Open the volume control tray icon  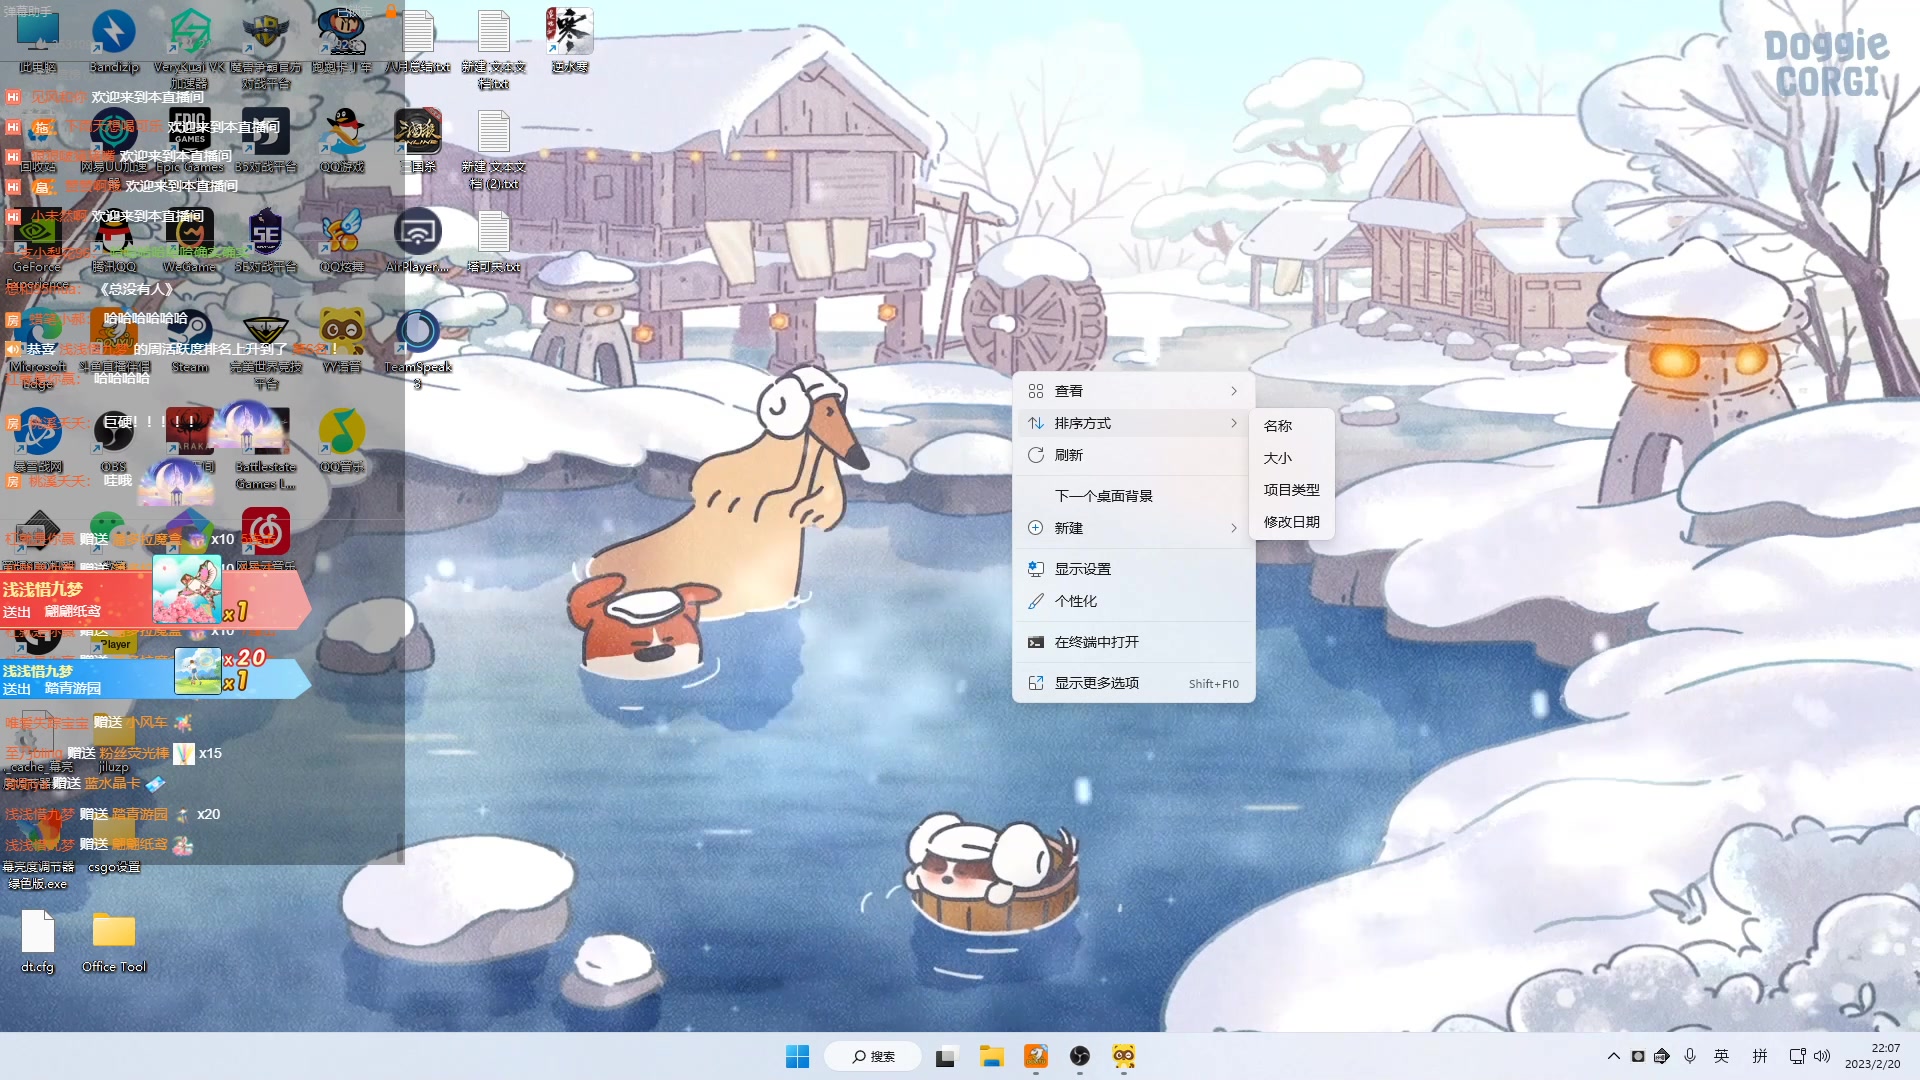pos(1822,1056)
